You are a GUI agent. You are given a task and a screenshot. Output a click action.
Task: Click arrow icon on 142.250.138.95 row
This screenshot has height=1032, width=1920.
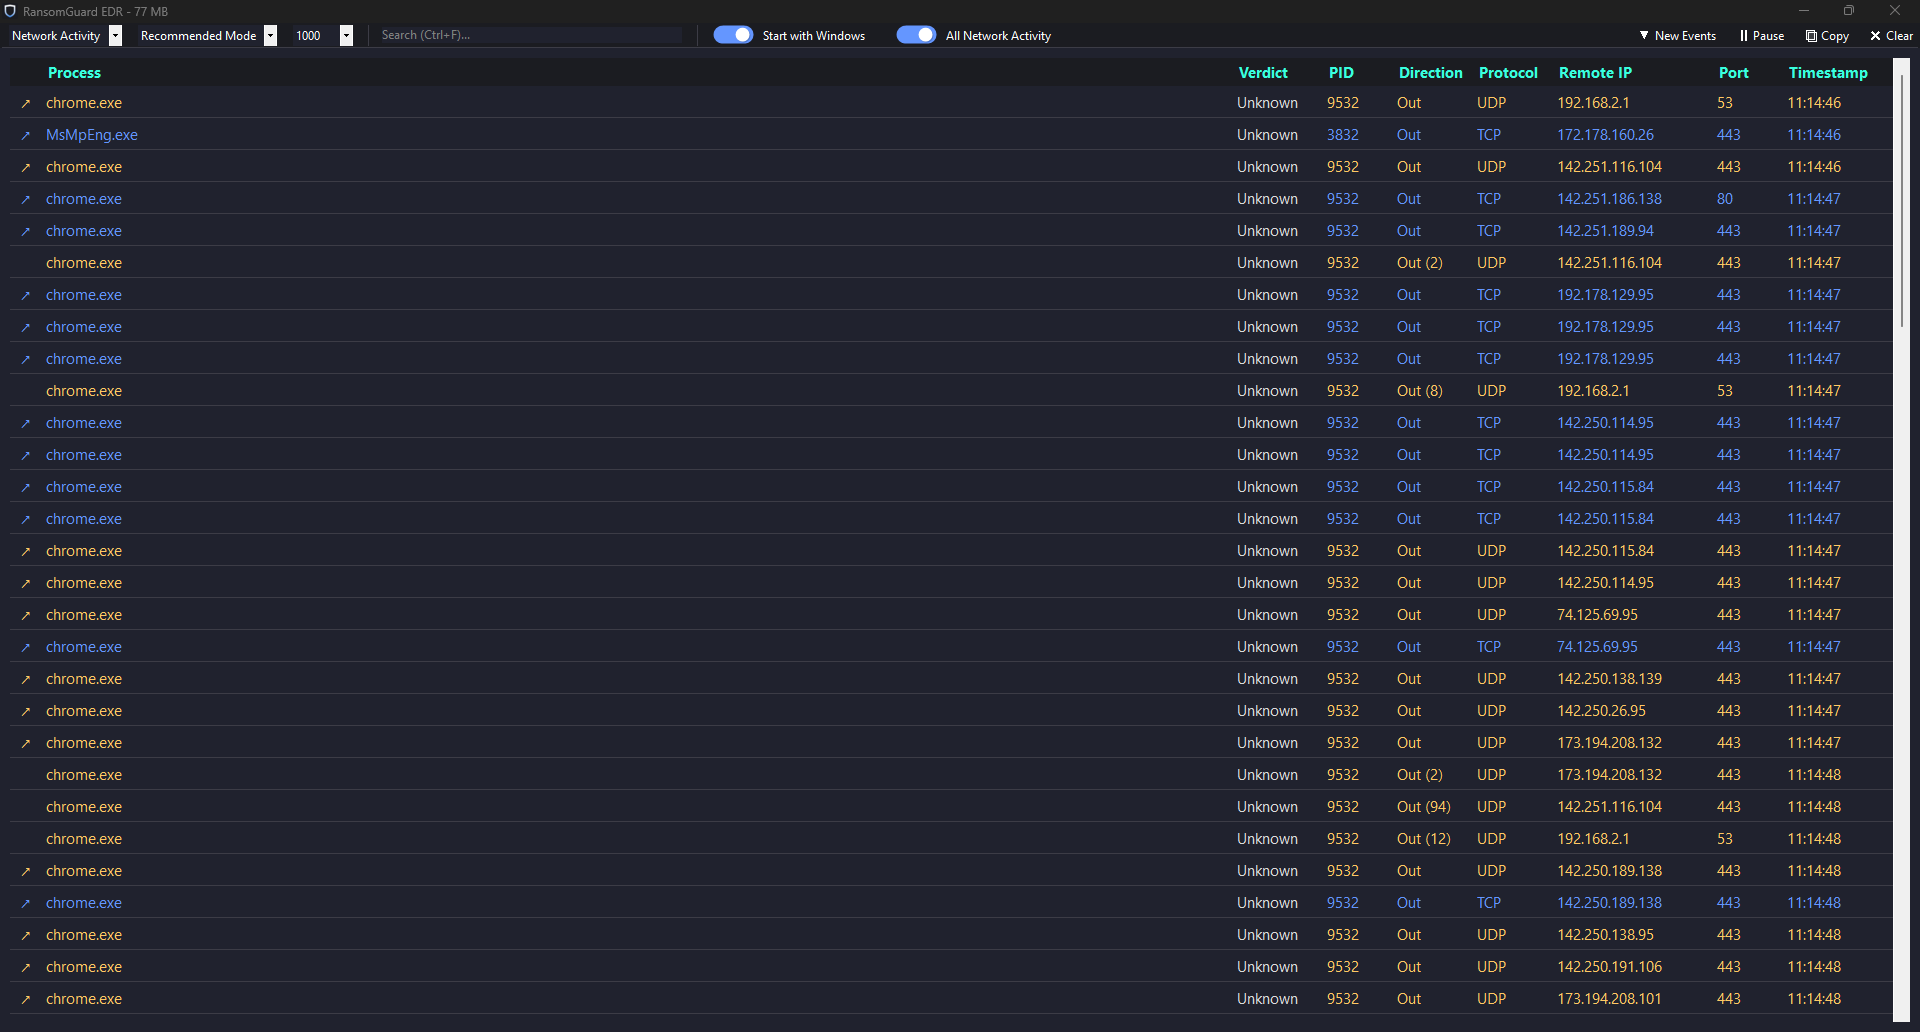(26, 935)
